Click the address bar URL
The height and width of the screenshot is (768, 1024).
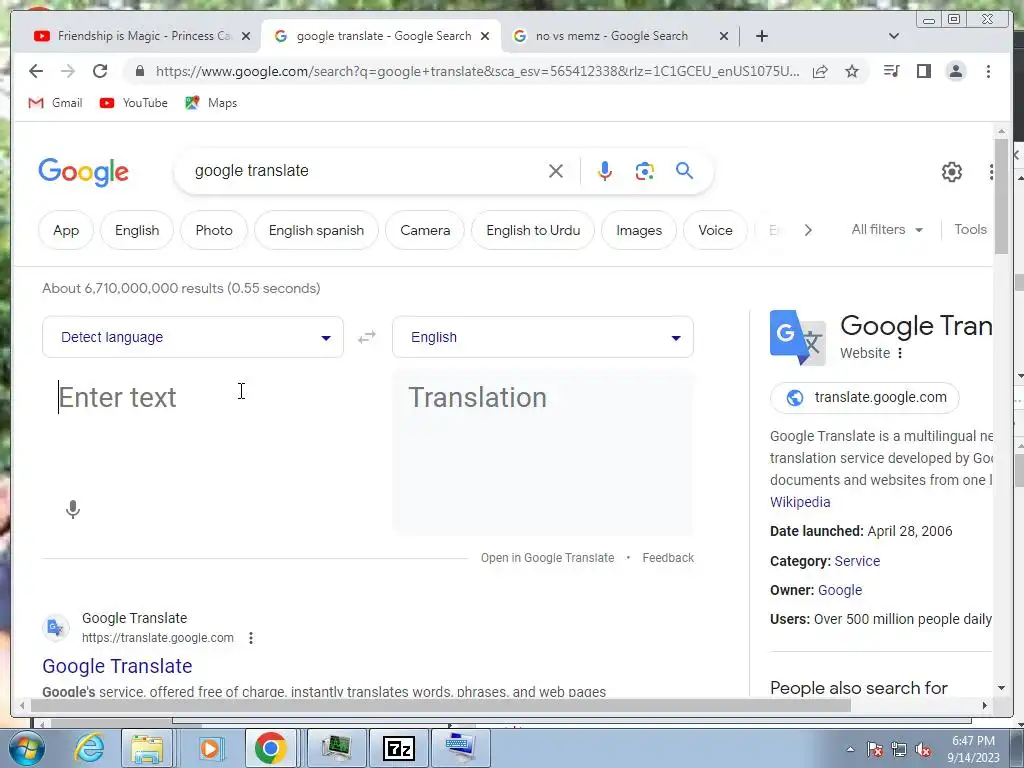coord(477,71)
